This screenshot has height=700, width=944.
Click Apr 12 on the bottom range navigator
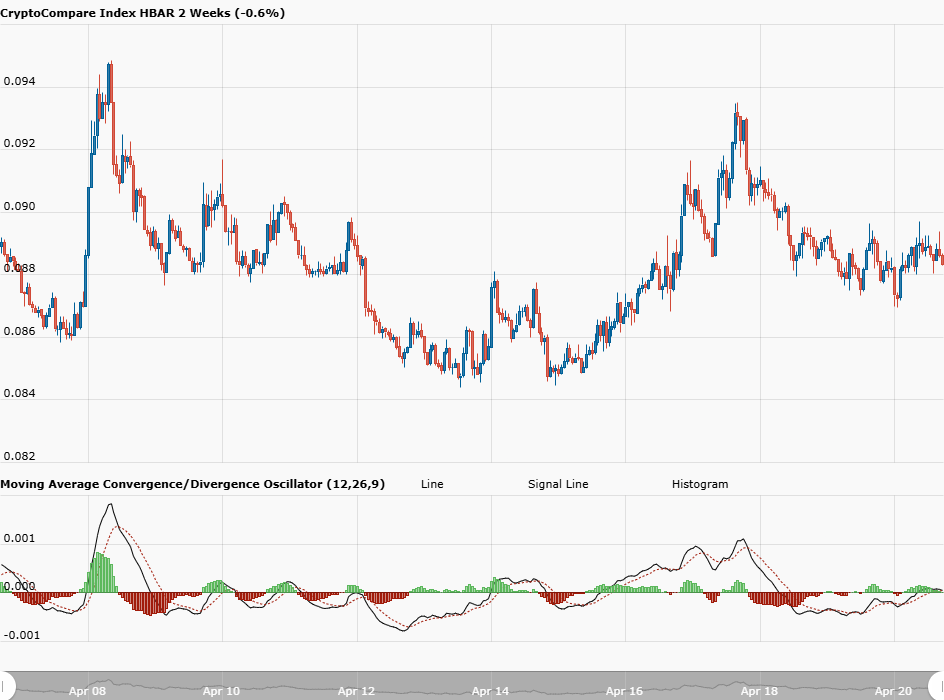coord(356,690)
